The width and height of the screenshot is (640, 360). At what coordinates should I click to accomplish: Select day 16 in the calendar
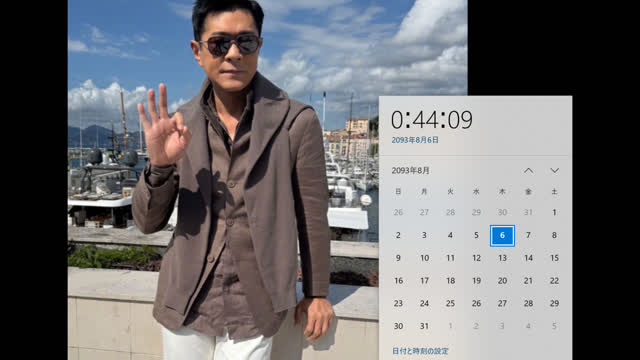tap(398, 281)
